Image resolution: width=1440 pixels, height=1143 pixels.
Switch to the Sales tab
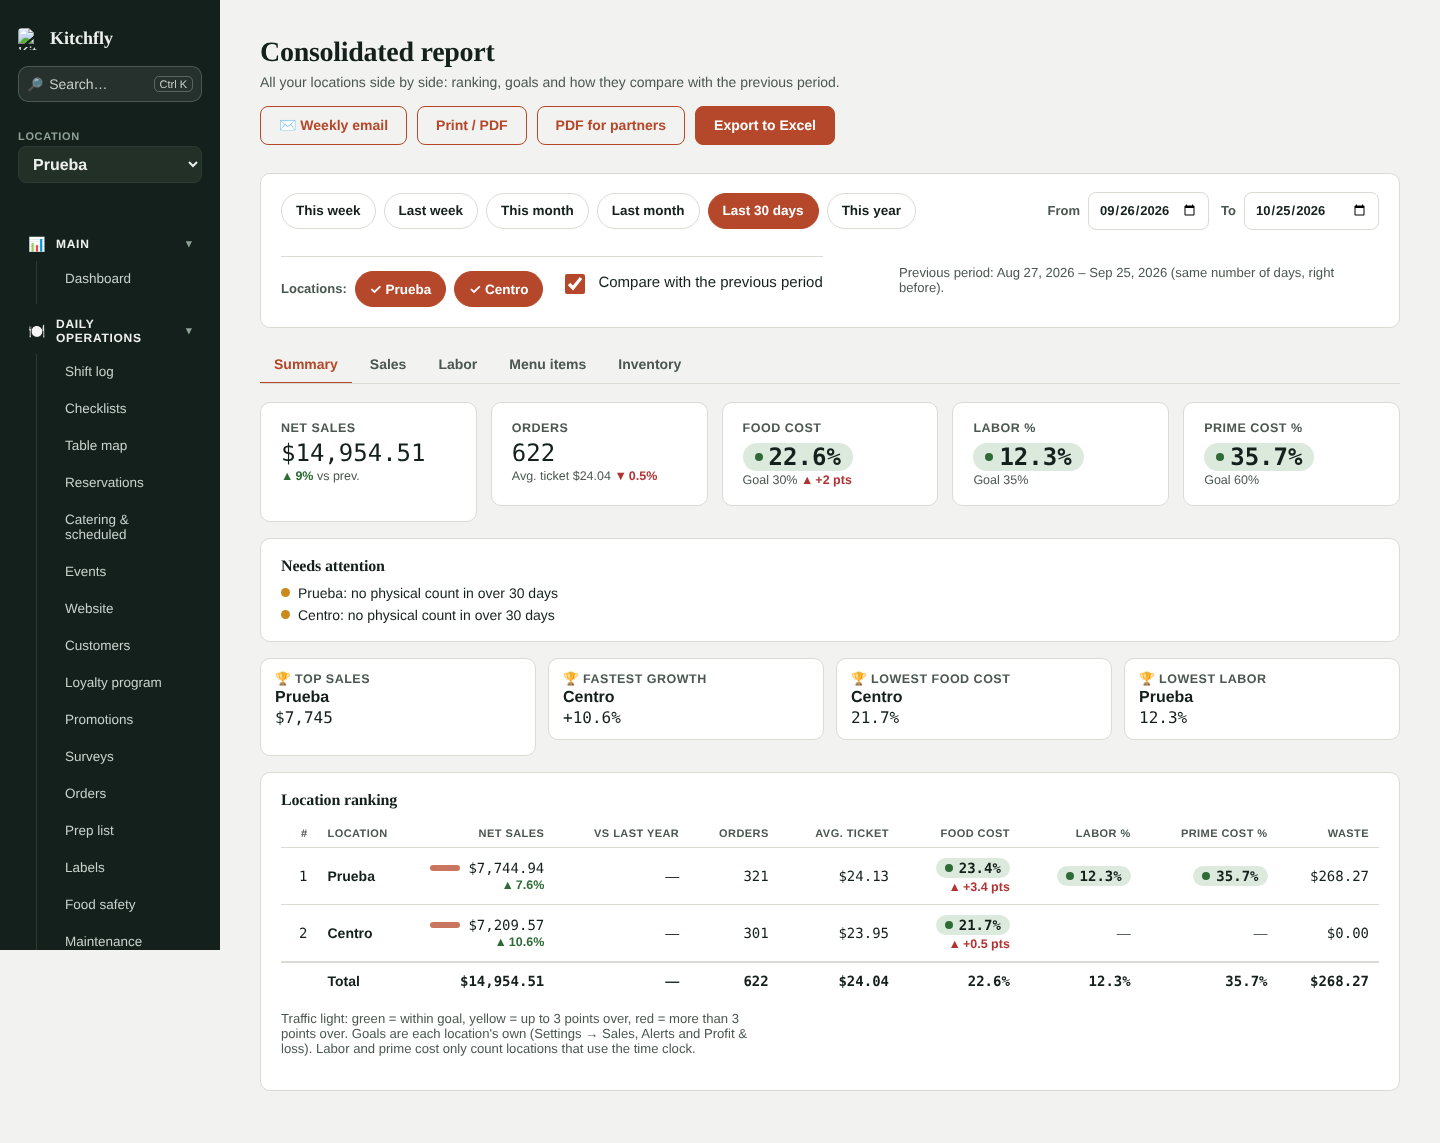pyautogui.click(x=388, y=364)
